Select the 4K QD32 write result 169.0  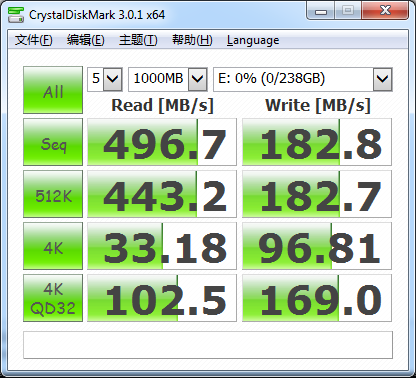coord(317,298)
